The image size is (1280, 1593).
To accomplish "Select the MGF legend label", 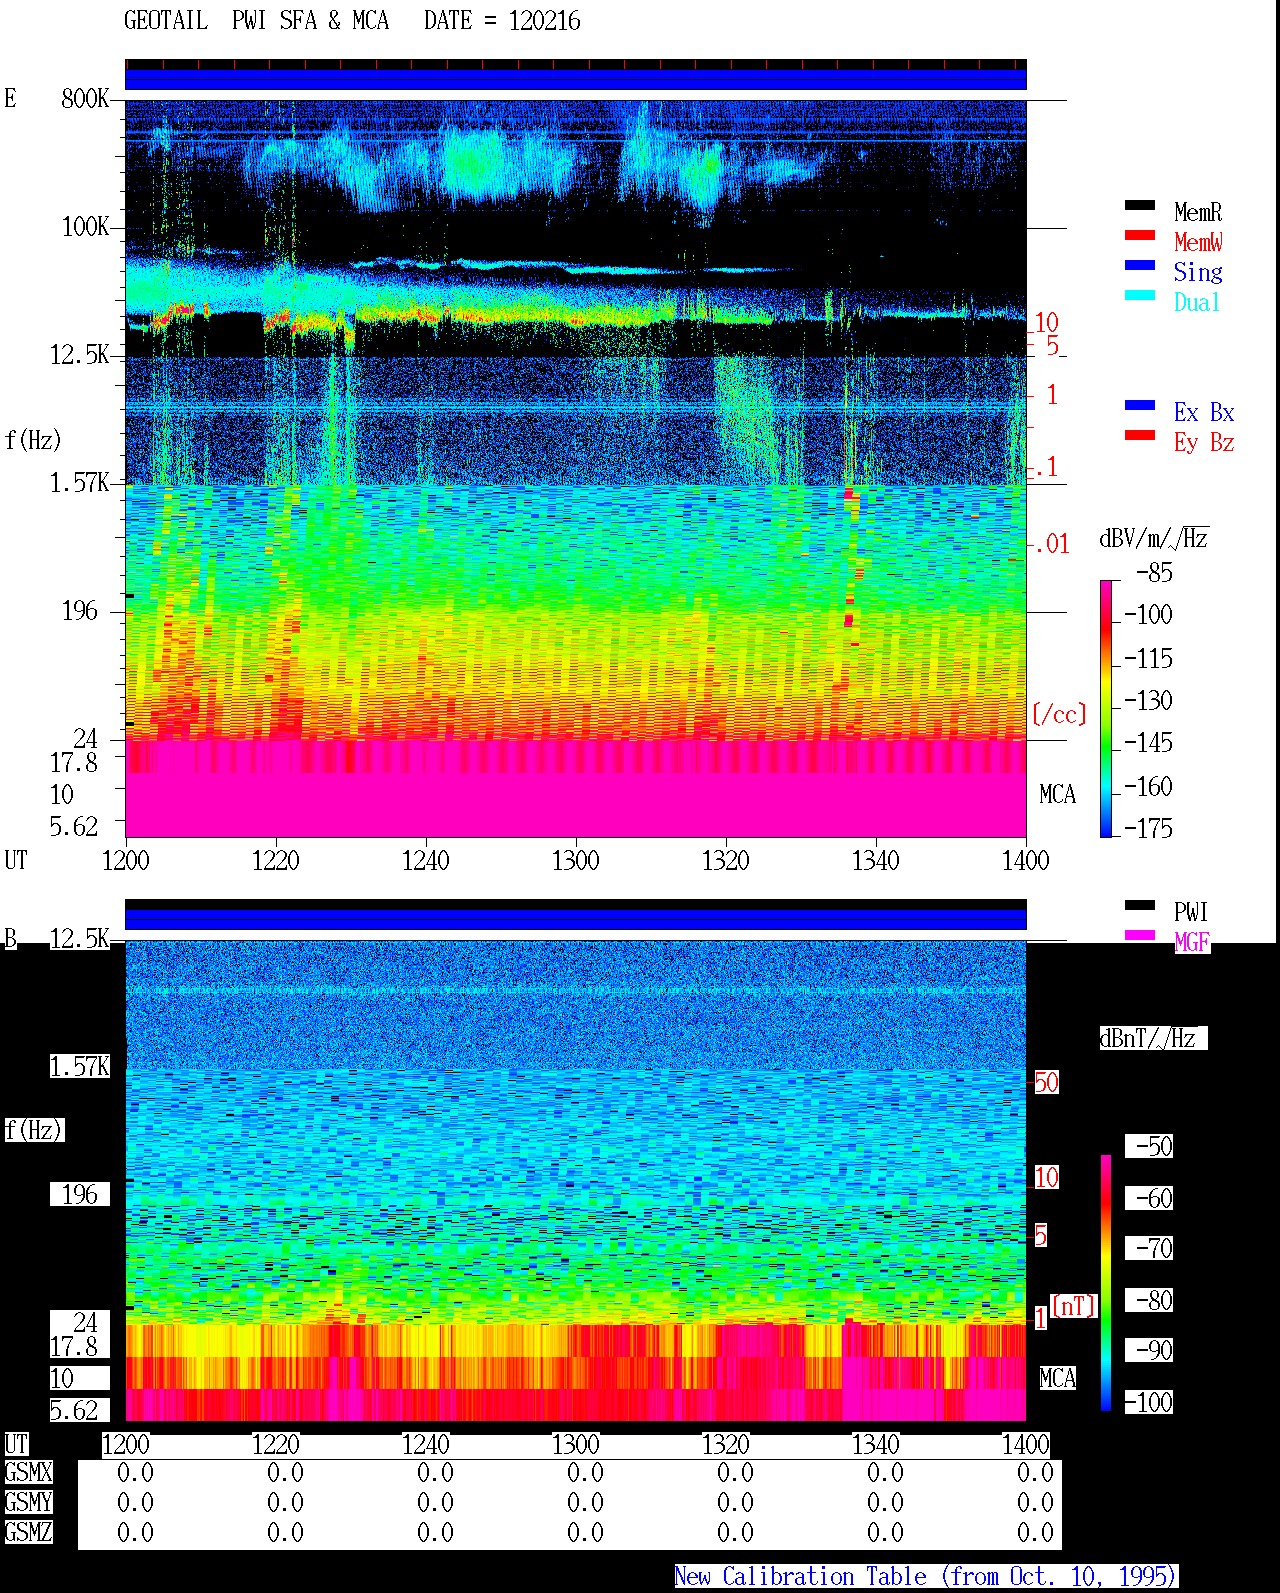I will click(x=1192, y=942).
